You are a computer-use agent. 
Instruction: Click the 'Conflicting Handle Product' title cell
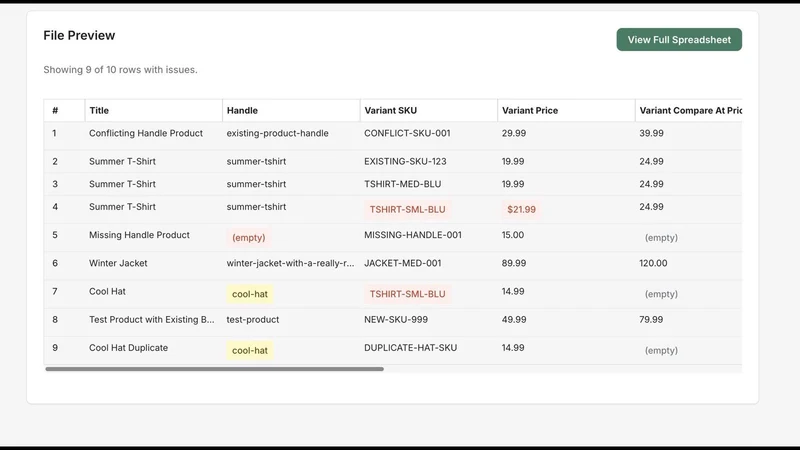tap(146, 133)
